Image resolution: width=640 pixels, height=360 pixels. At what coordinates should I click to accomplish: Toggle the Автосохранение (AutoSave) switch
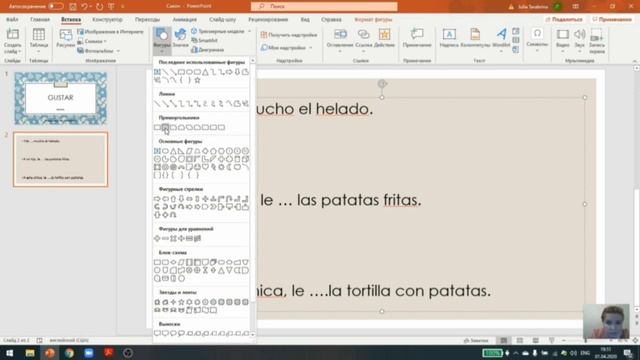point(56,7)
